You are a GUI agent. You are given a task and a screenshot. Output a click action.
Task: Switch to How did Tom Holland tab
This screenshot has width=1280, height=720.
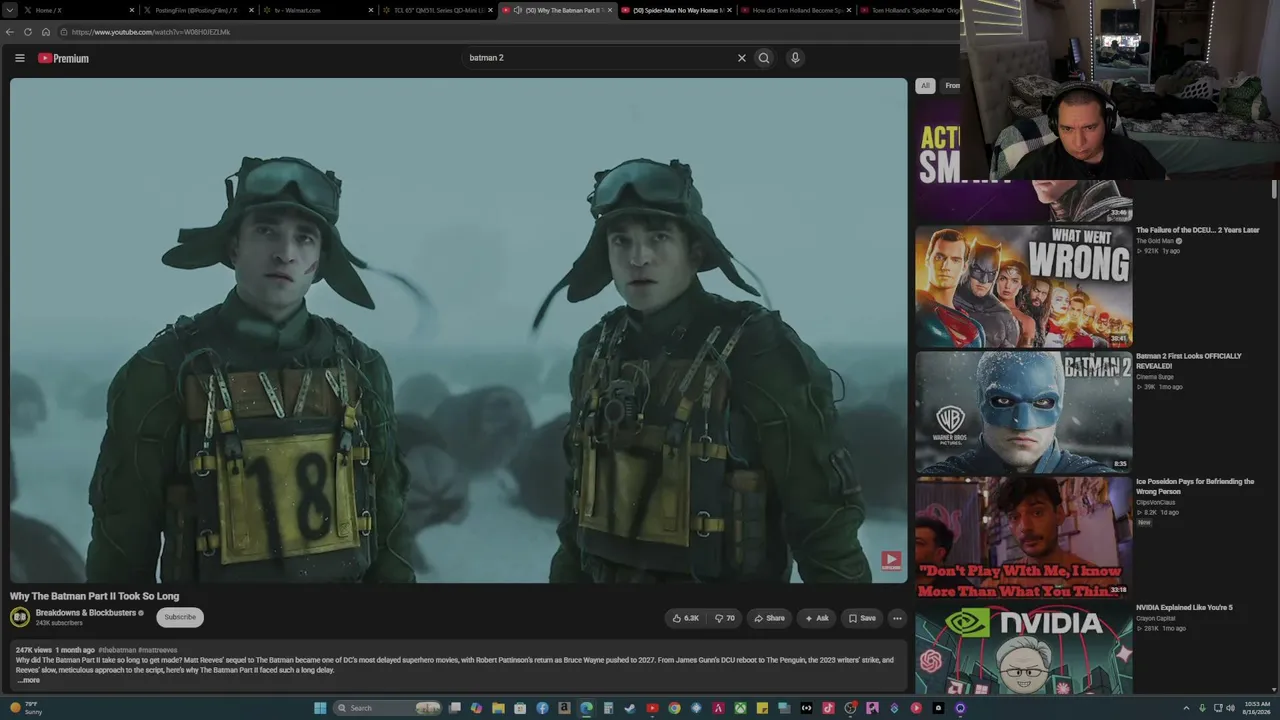point(797,10)
